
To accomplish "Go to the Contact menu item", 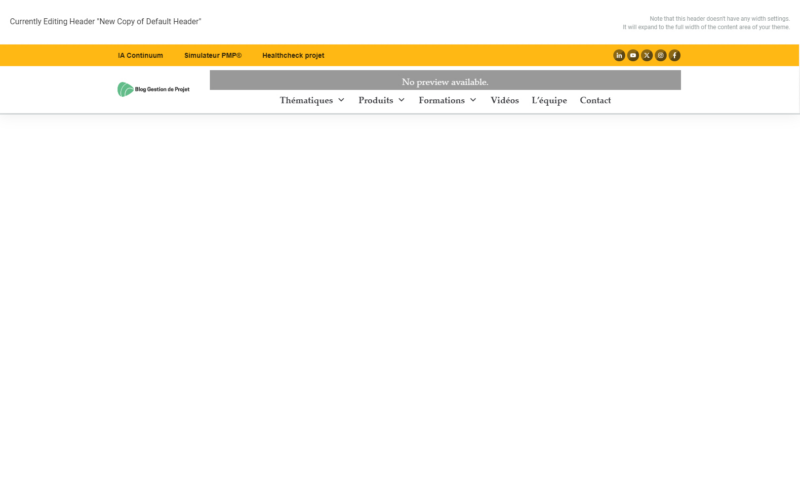I will click(x=595, y=101).
